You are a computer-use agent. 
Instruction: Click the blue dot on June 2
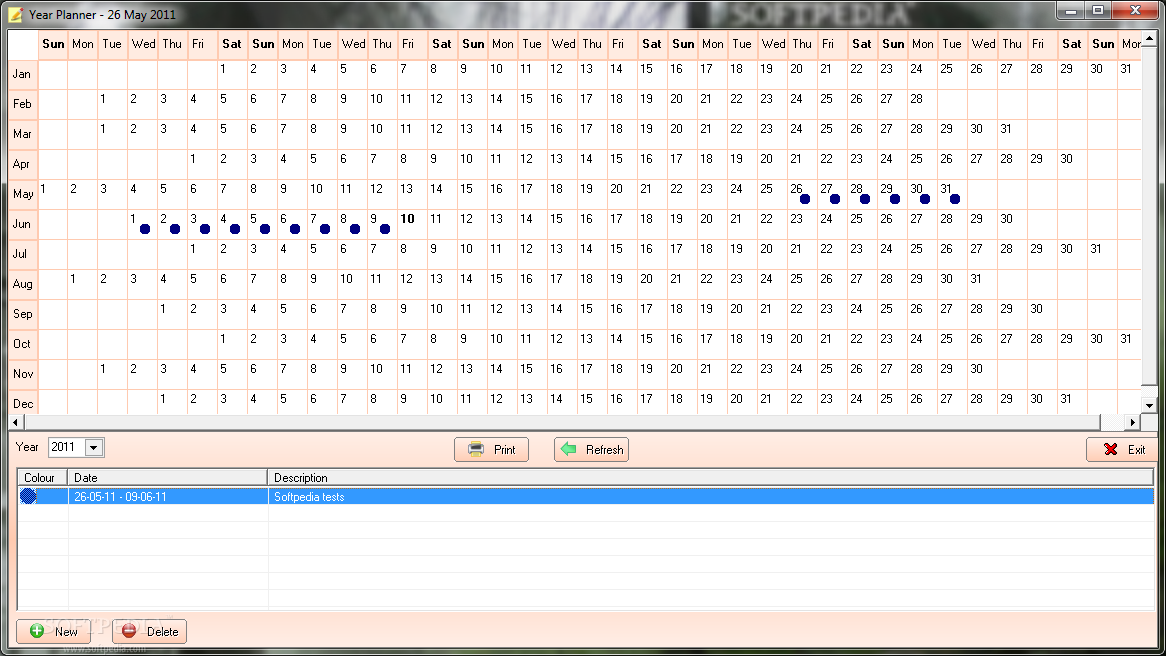coord(175,229)
